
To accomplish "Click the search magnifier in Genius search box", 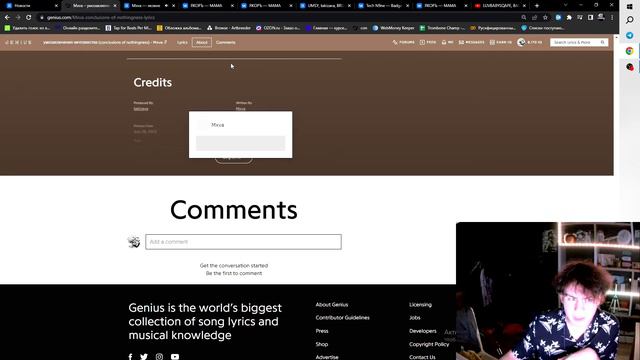I will (602, 42).
